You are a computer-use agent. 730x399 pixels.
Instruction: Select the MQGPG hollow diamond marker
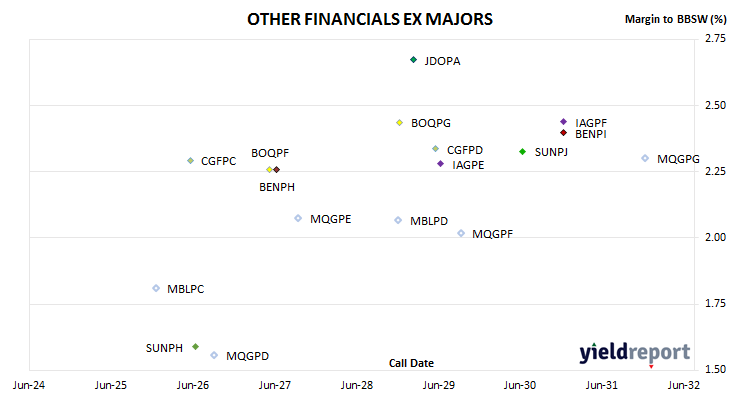pyautogui.click(x=645, y=158)
